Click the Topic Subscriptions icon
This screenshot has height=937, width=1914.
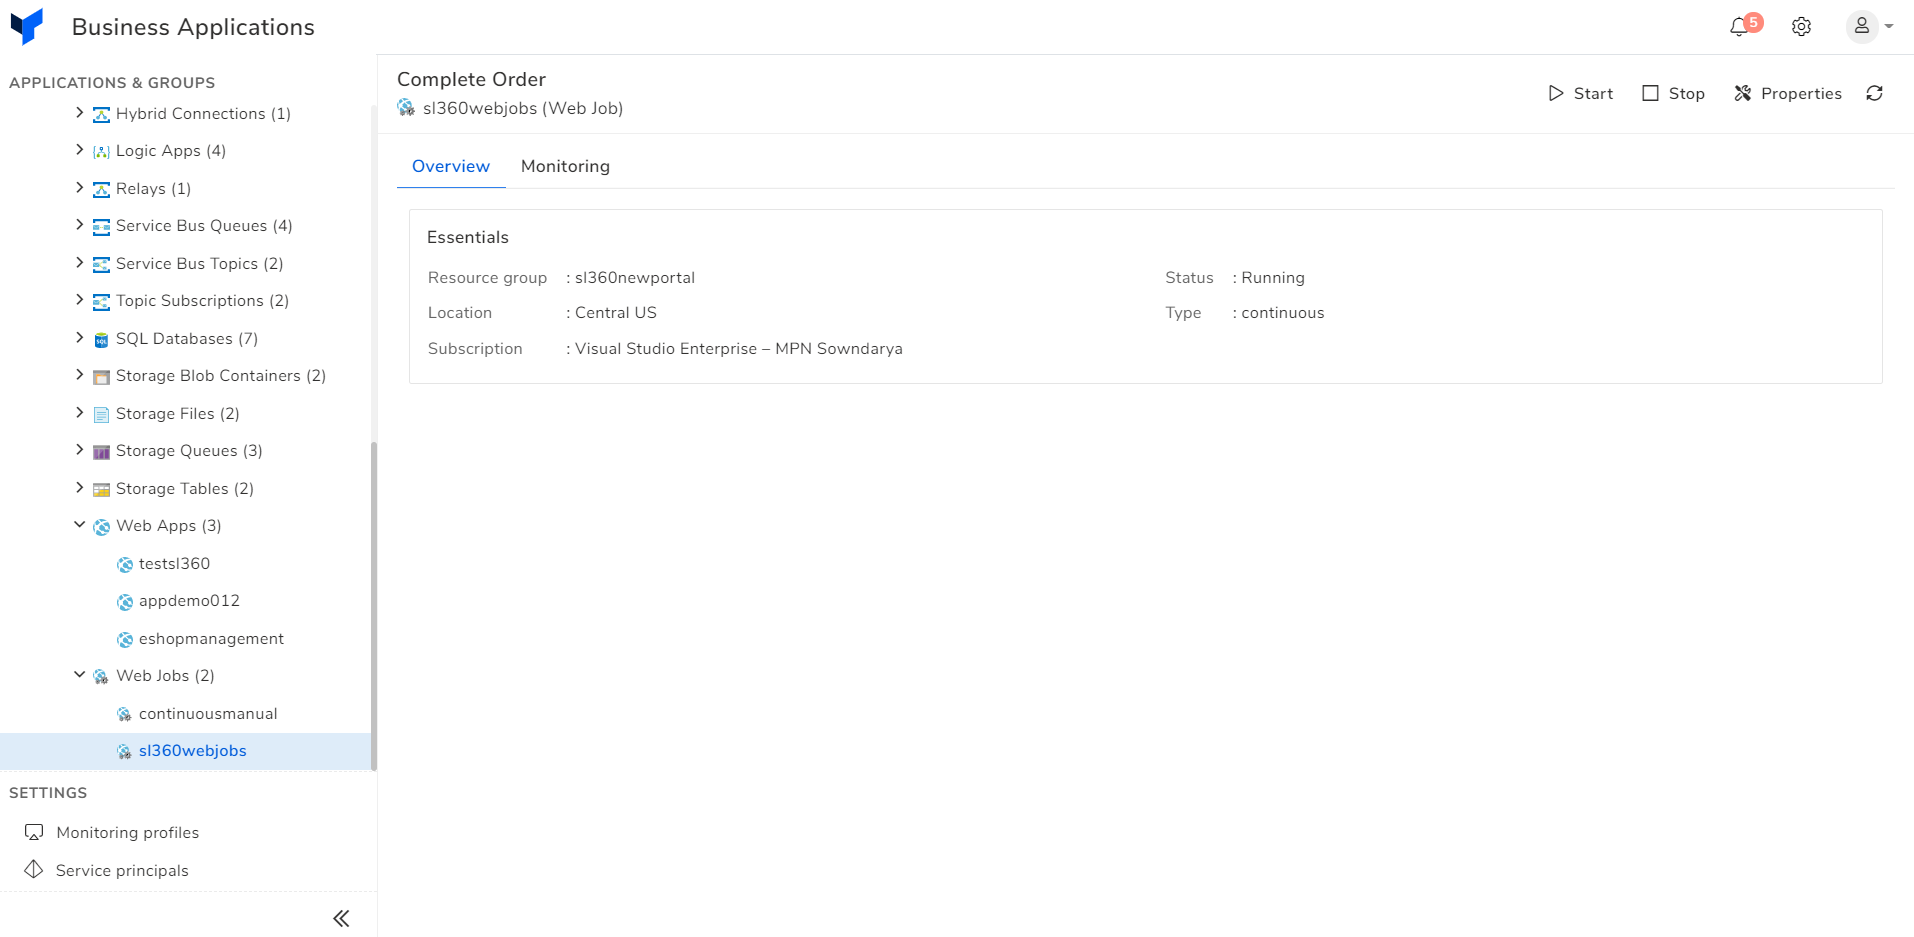click(101, 302)
